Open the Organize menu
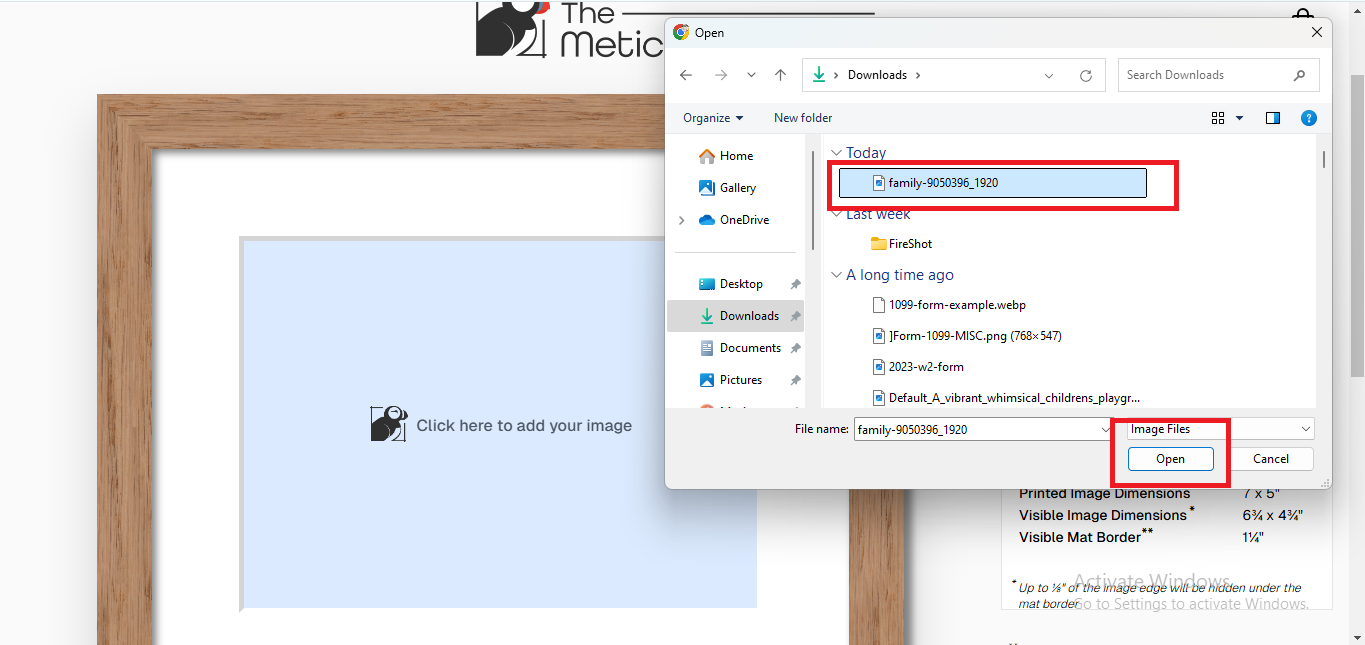 [713, 118]
